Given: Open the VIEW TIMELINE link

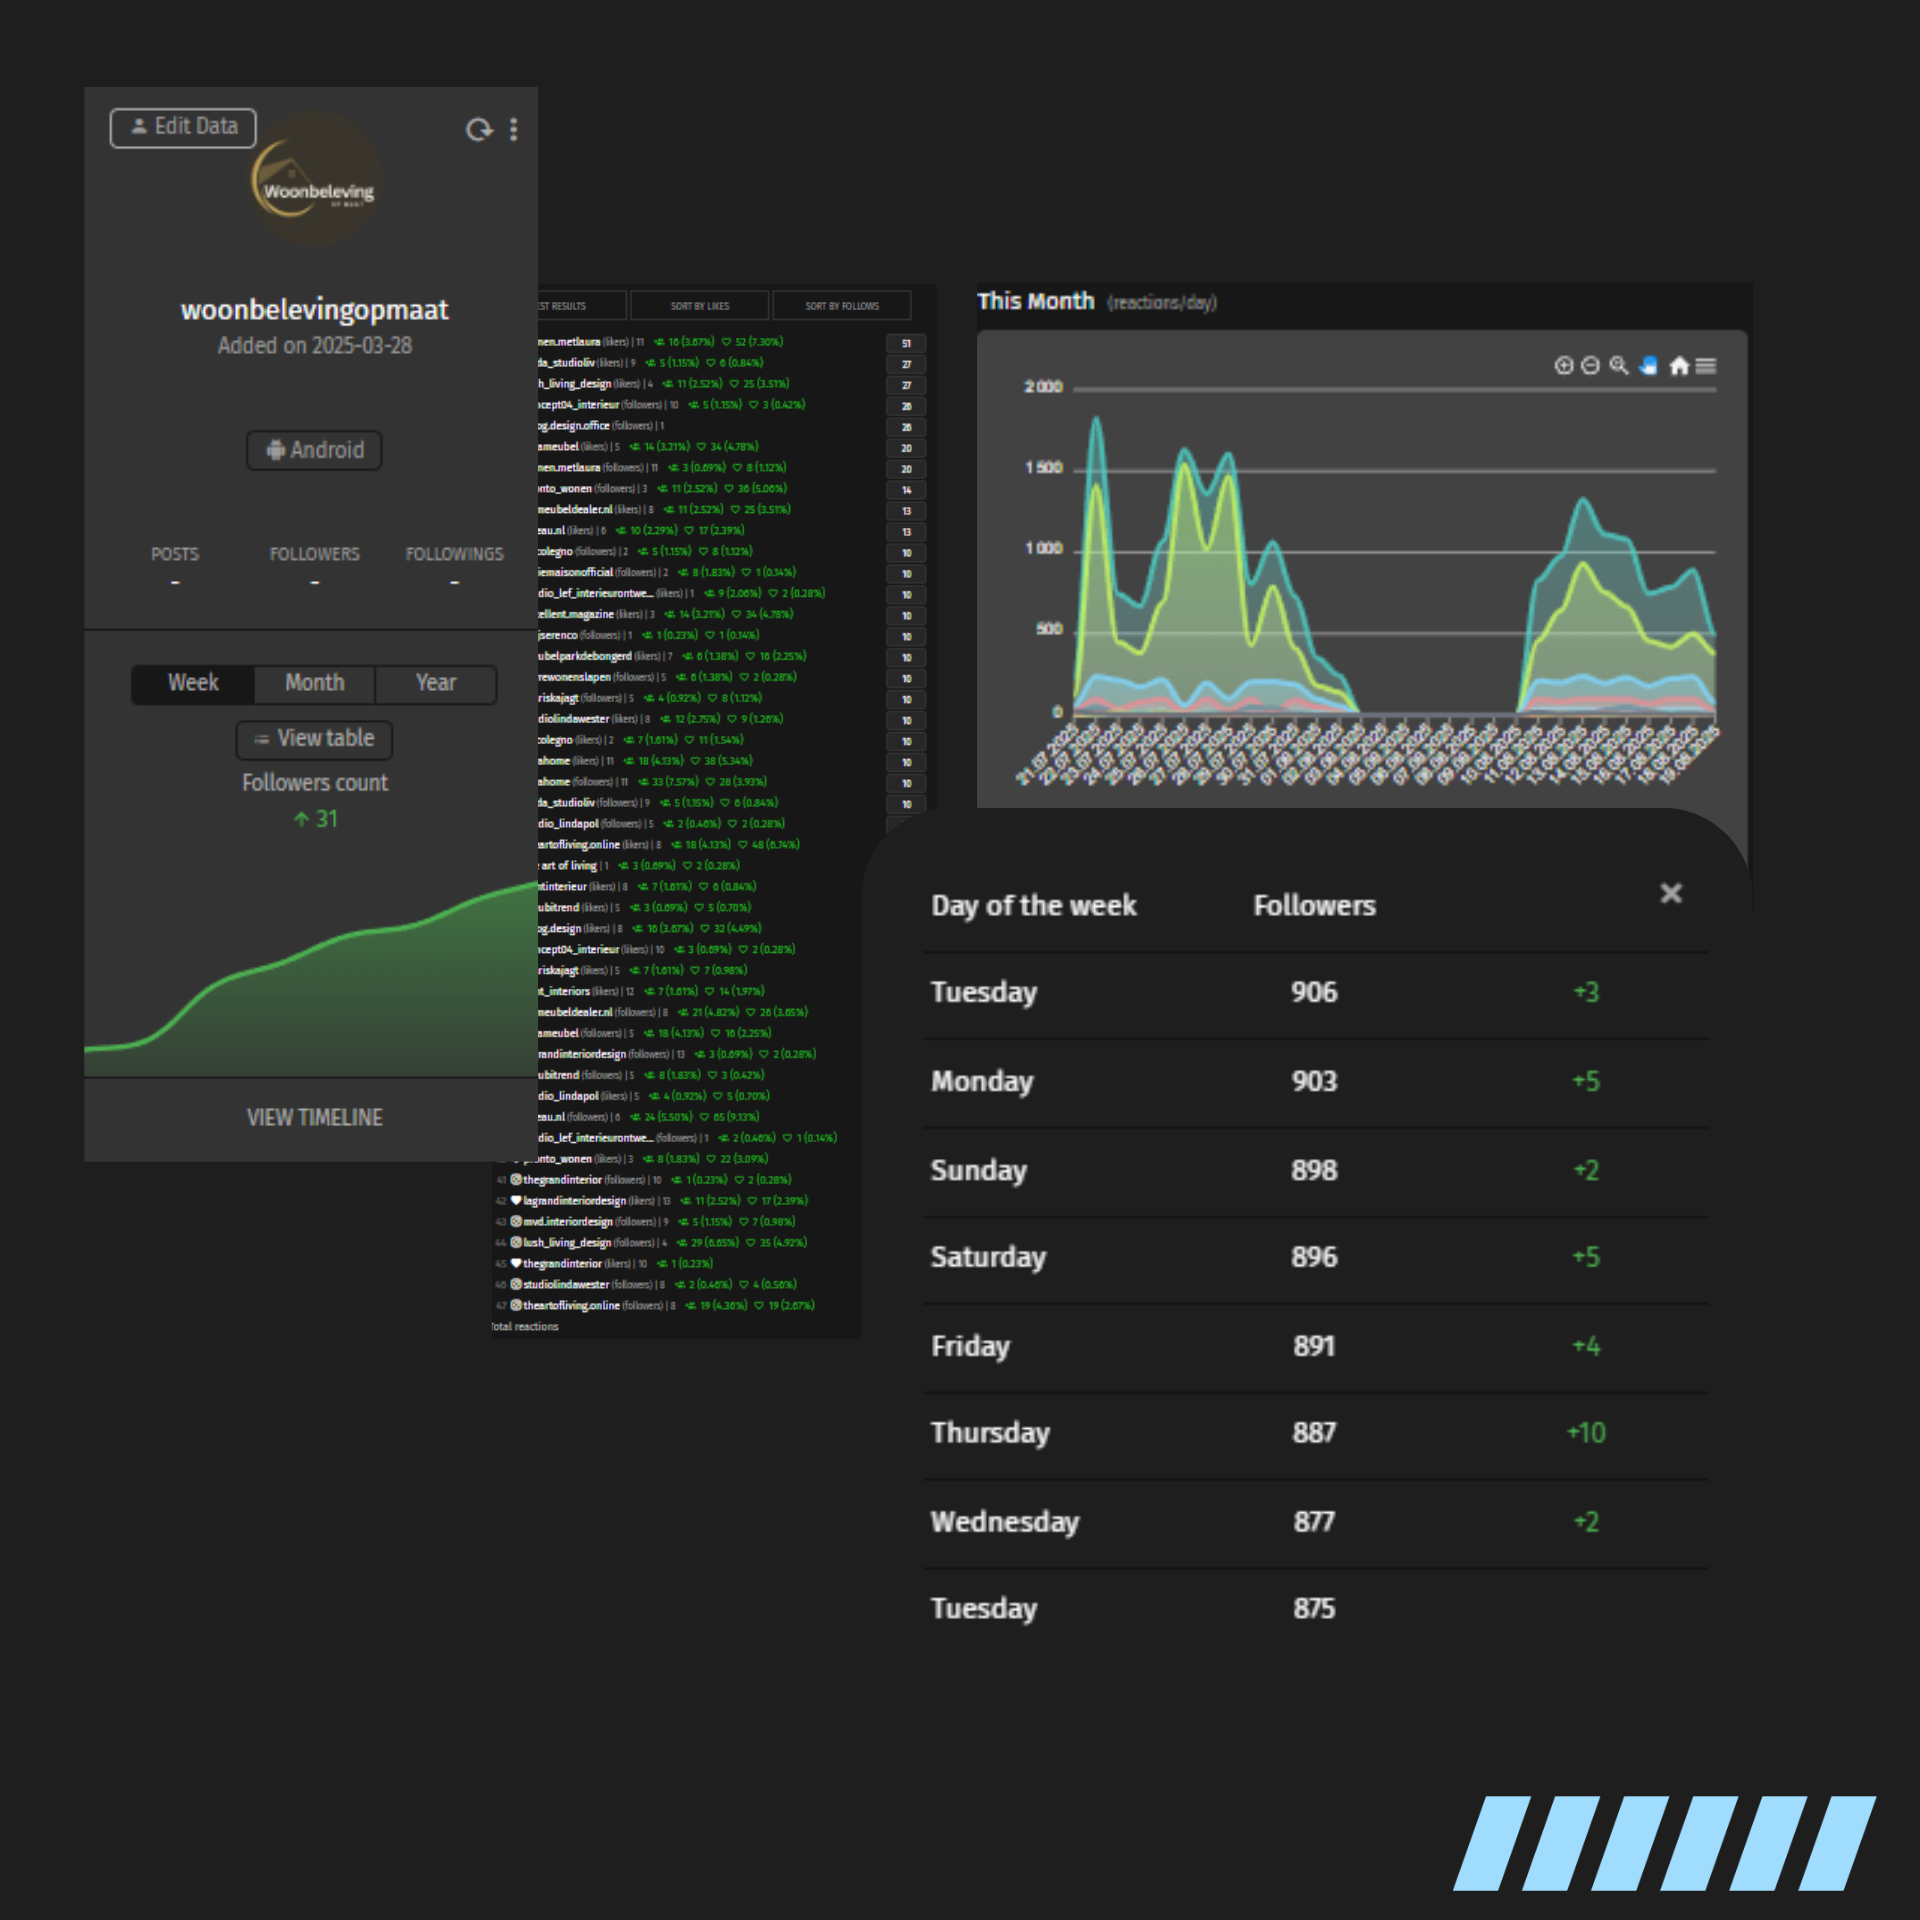Looking at the screenshot, I should (314, 1117).
